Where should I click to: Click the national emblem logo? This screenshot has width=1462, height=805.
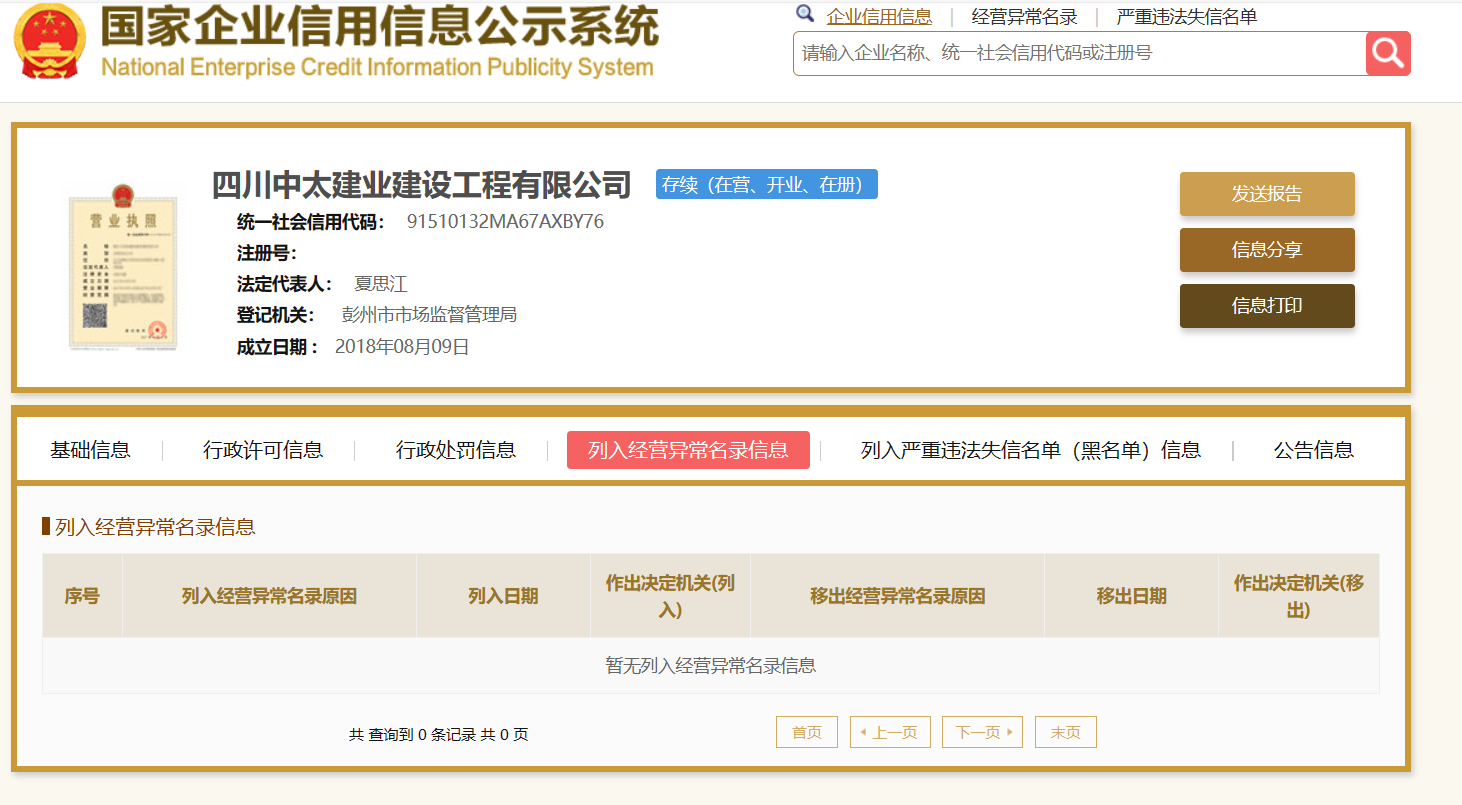pyautogui.click(x=50, y=42)
